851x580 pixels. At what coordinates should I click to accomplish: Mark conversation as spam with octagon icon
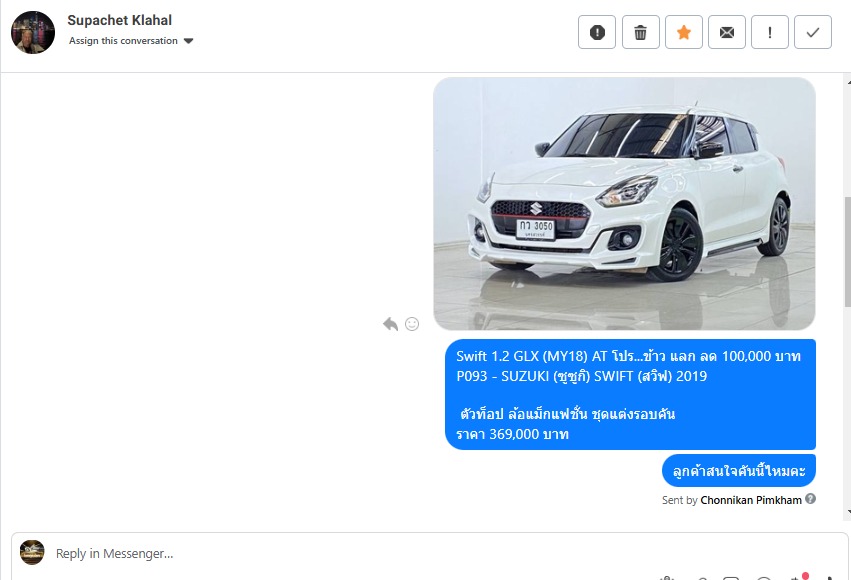click(x=597, y=33)
